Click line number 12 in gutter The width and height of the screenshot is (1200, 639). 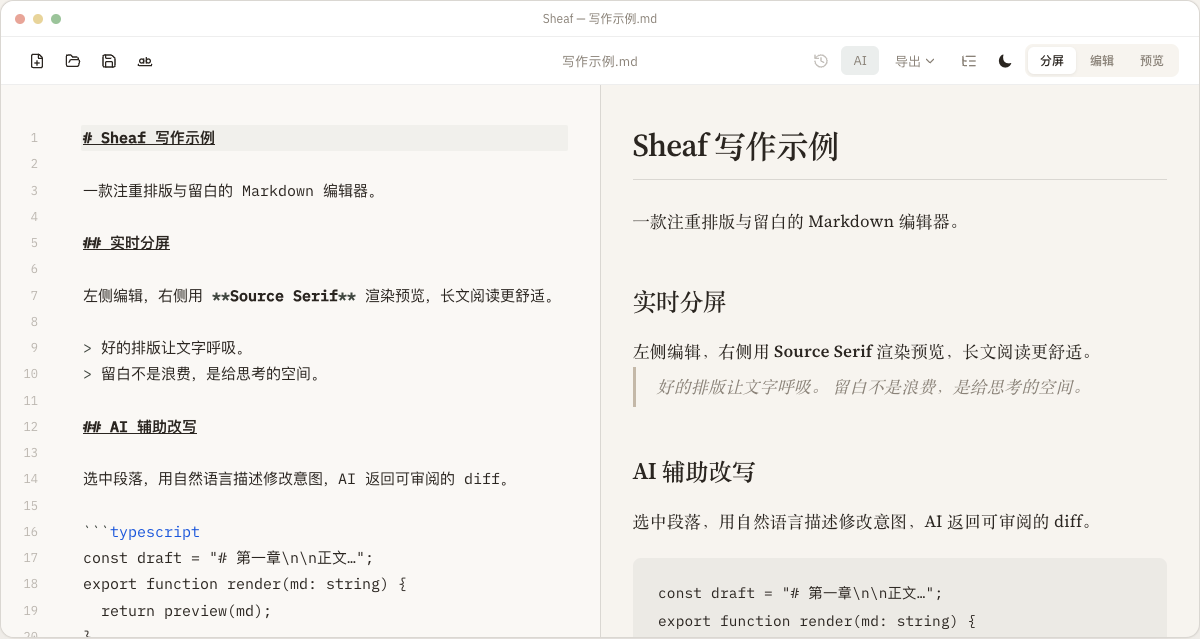[30, 427]
